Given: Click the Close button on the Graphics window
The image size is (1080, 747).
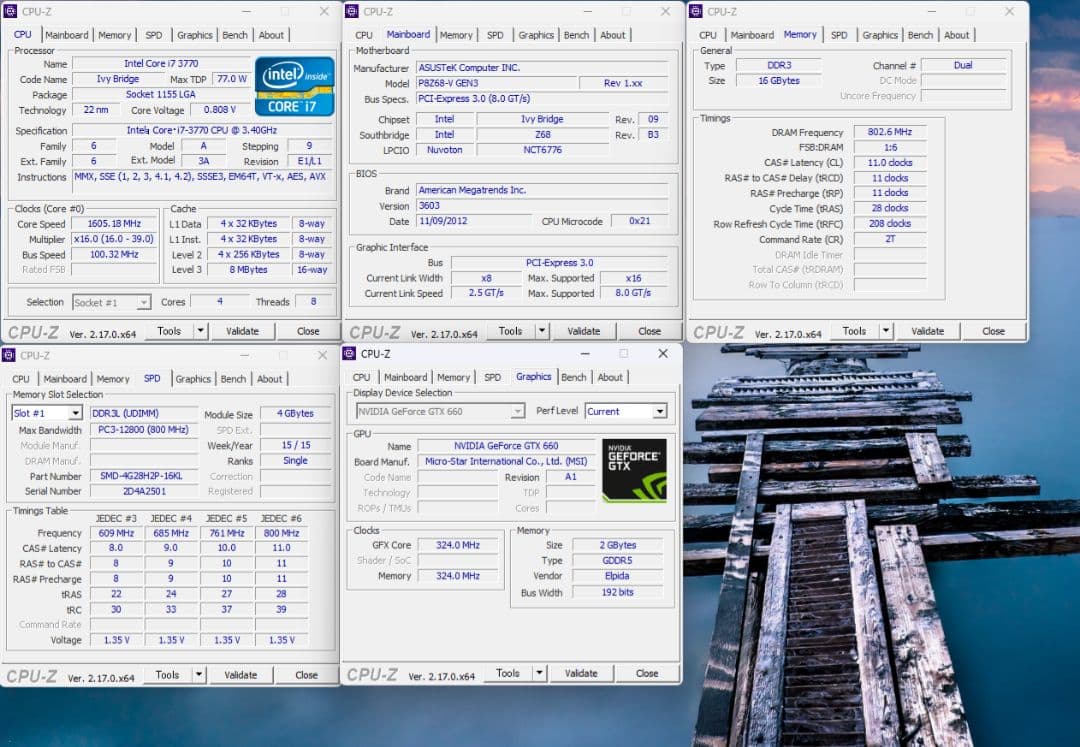Looking at the screenshot, I should pos(647,672).
